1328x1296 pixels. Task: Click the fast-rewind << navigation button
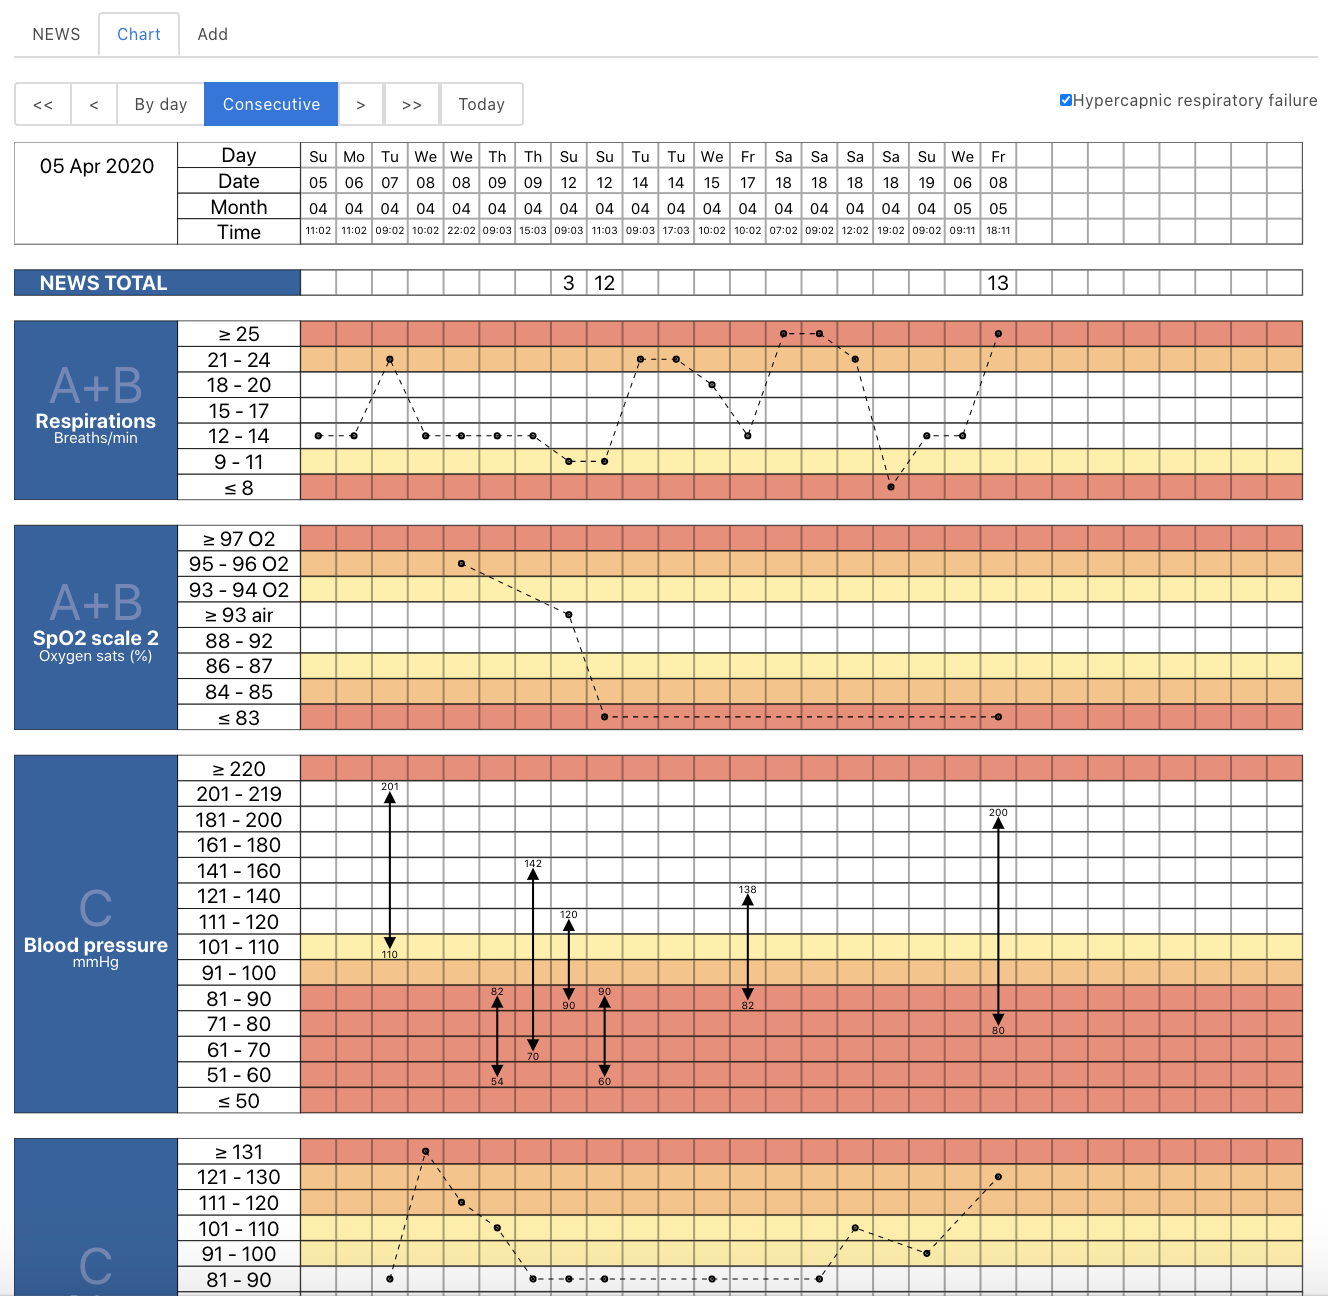tap(42, 103)
